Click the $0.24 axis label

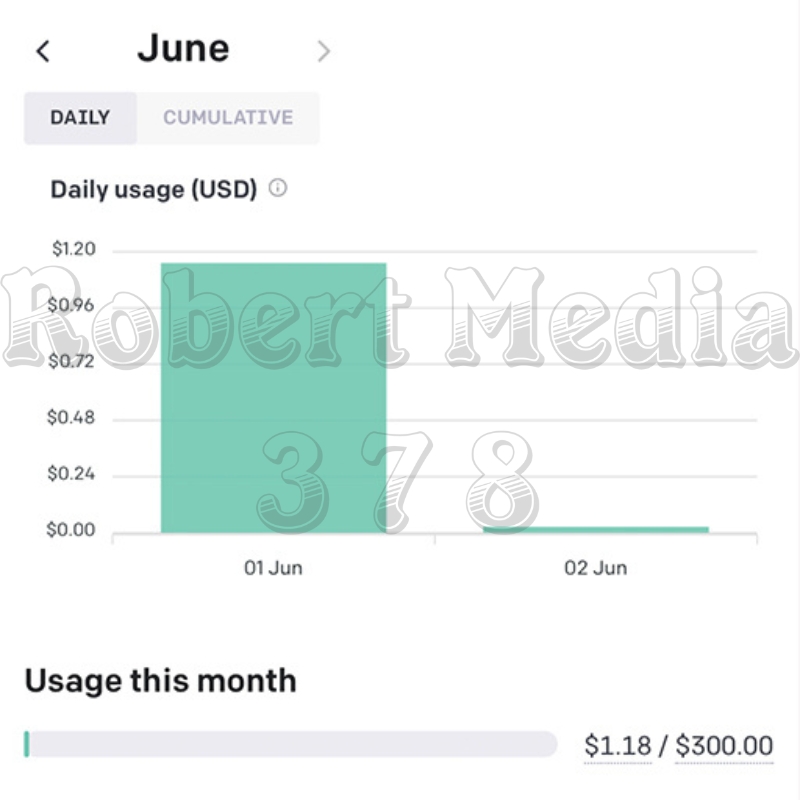[71, 473]
